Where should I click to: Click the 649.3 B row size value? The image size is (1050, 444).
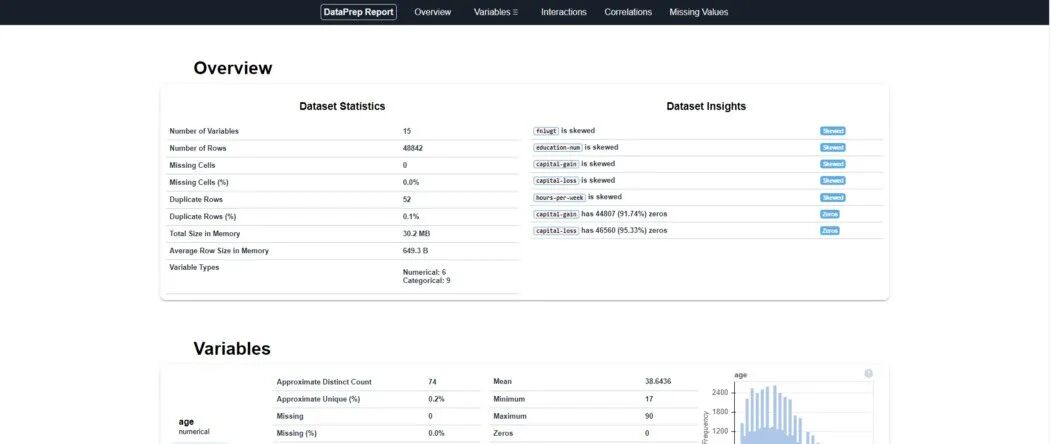(x=415, y=251)
